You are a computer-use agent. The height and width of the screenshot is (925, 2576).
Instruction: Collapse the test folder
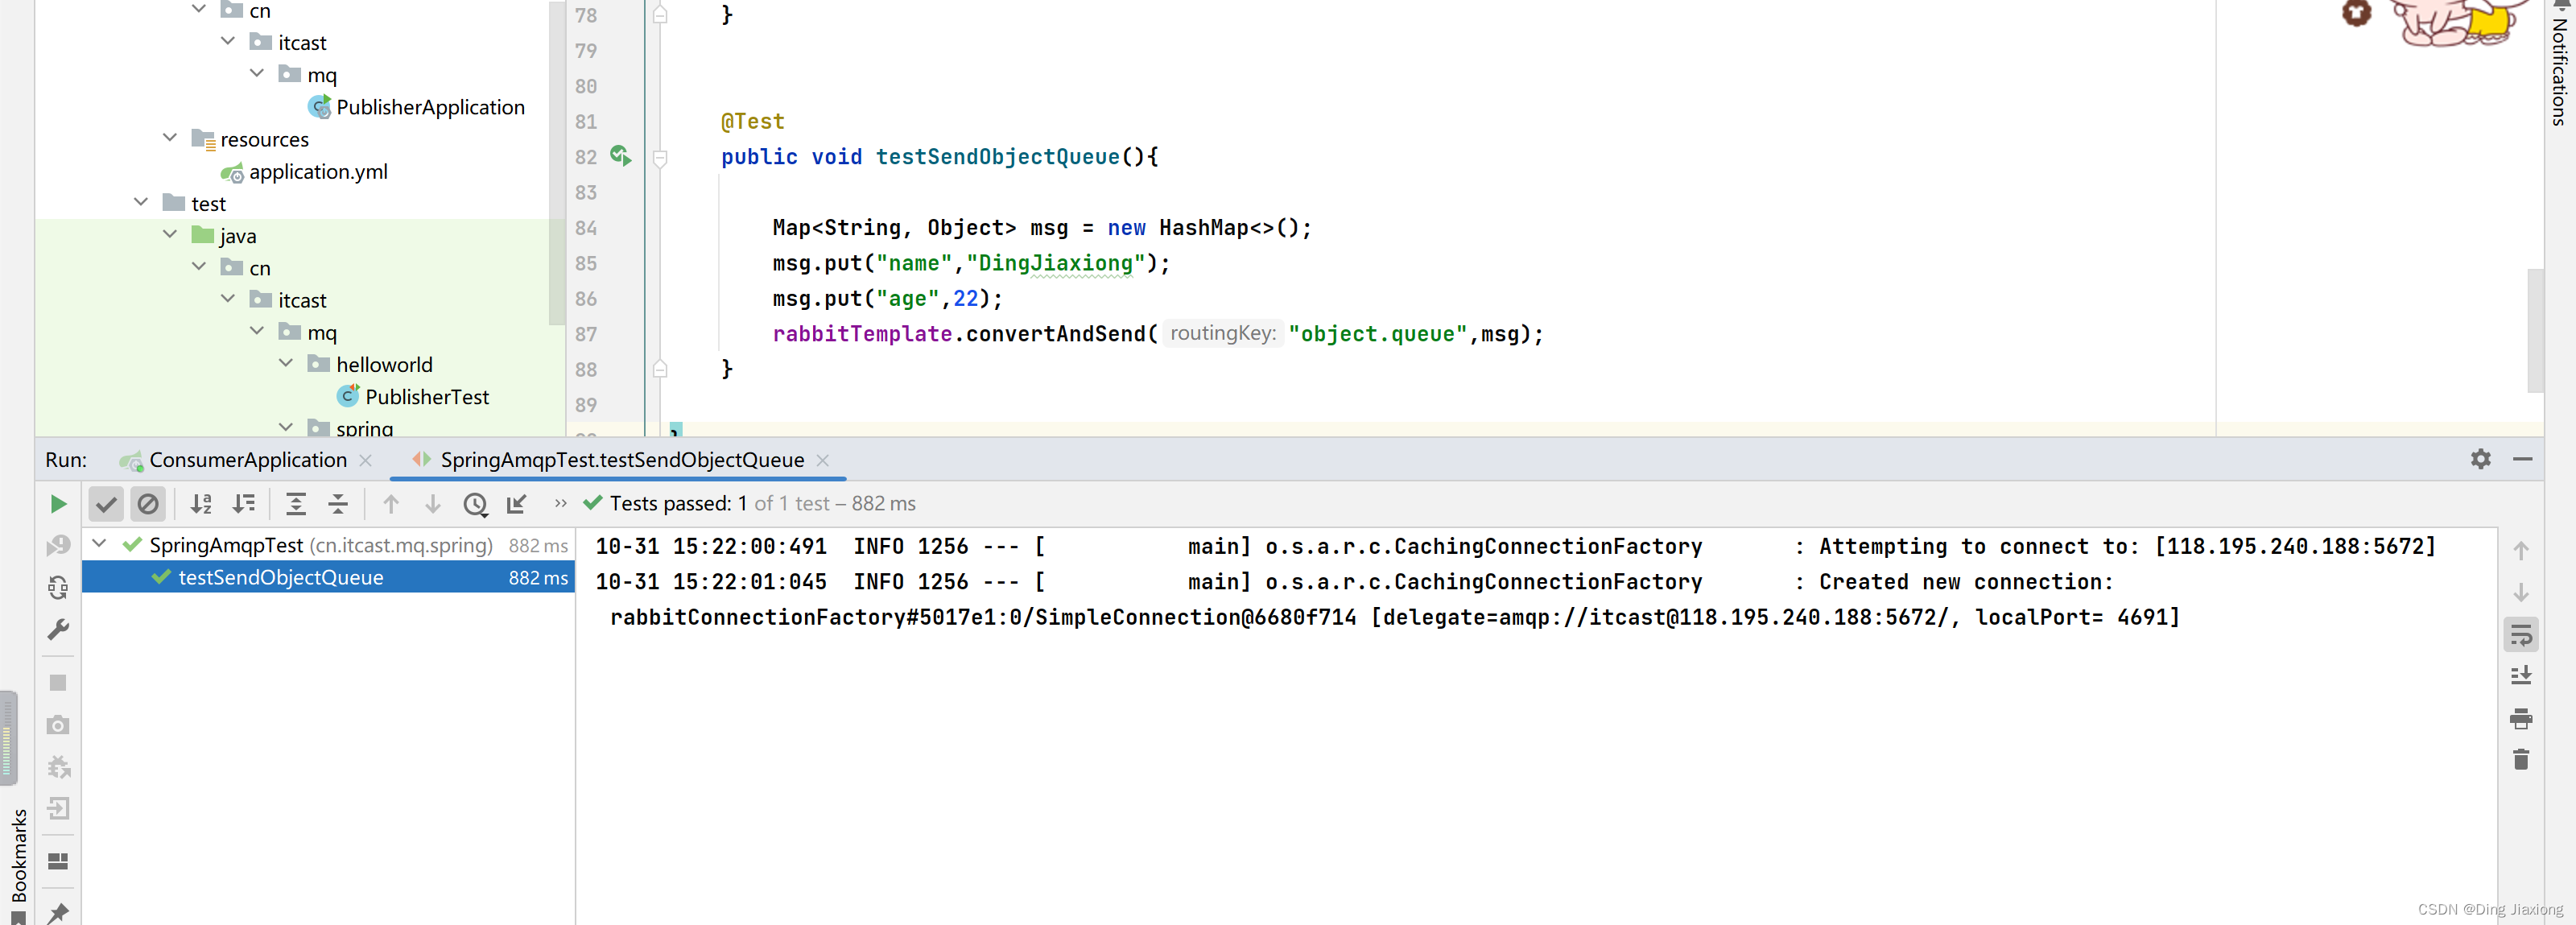coord(141,202)
